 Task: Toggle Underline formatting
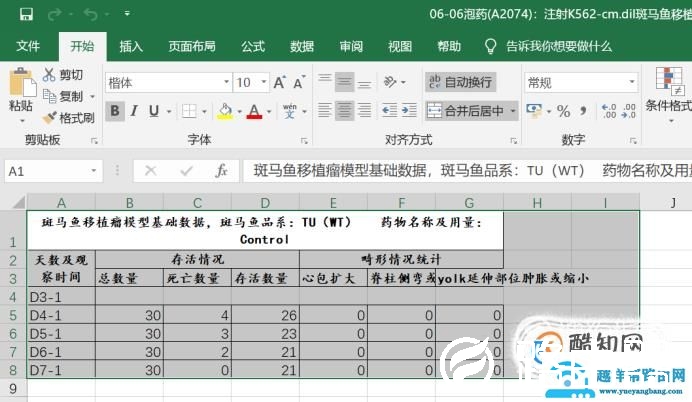(x=154, y=110)
